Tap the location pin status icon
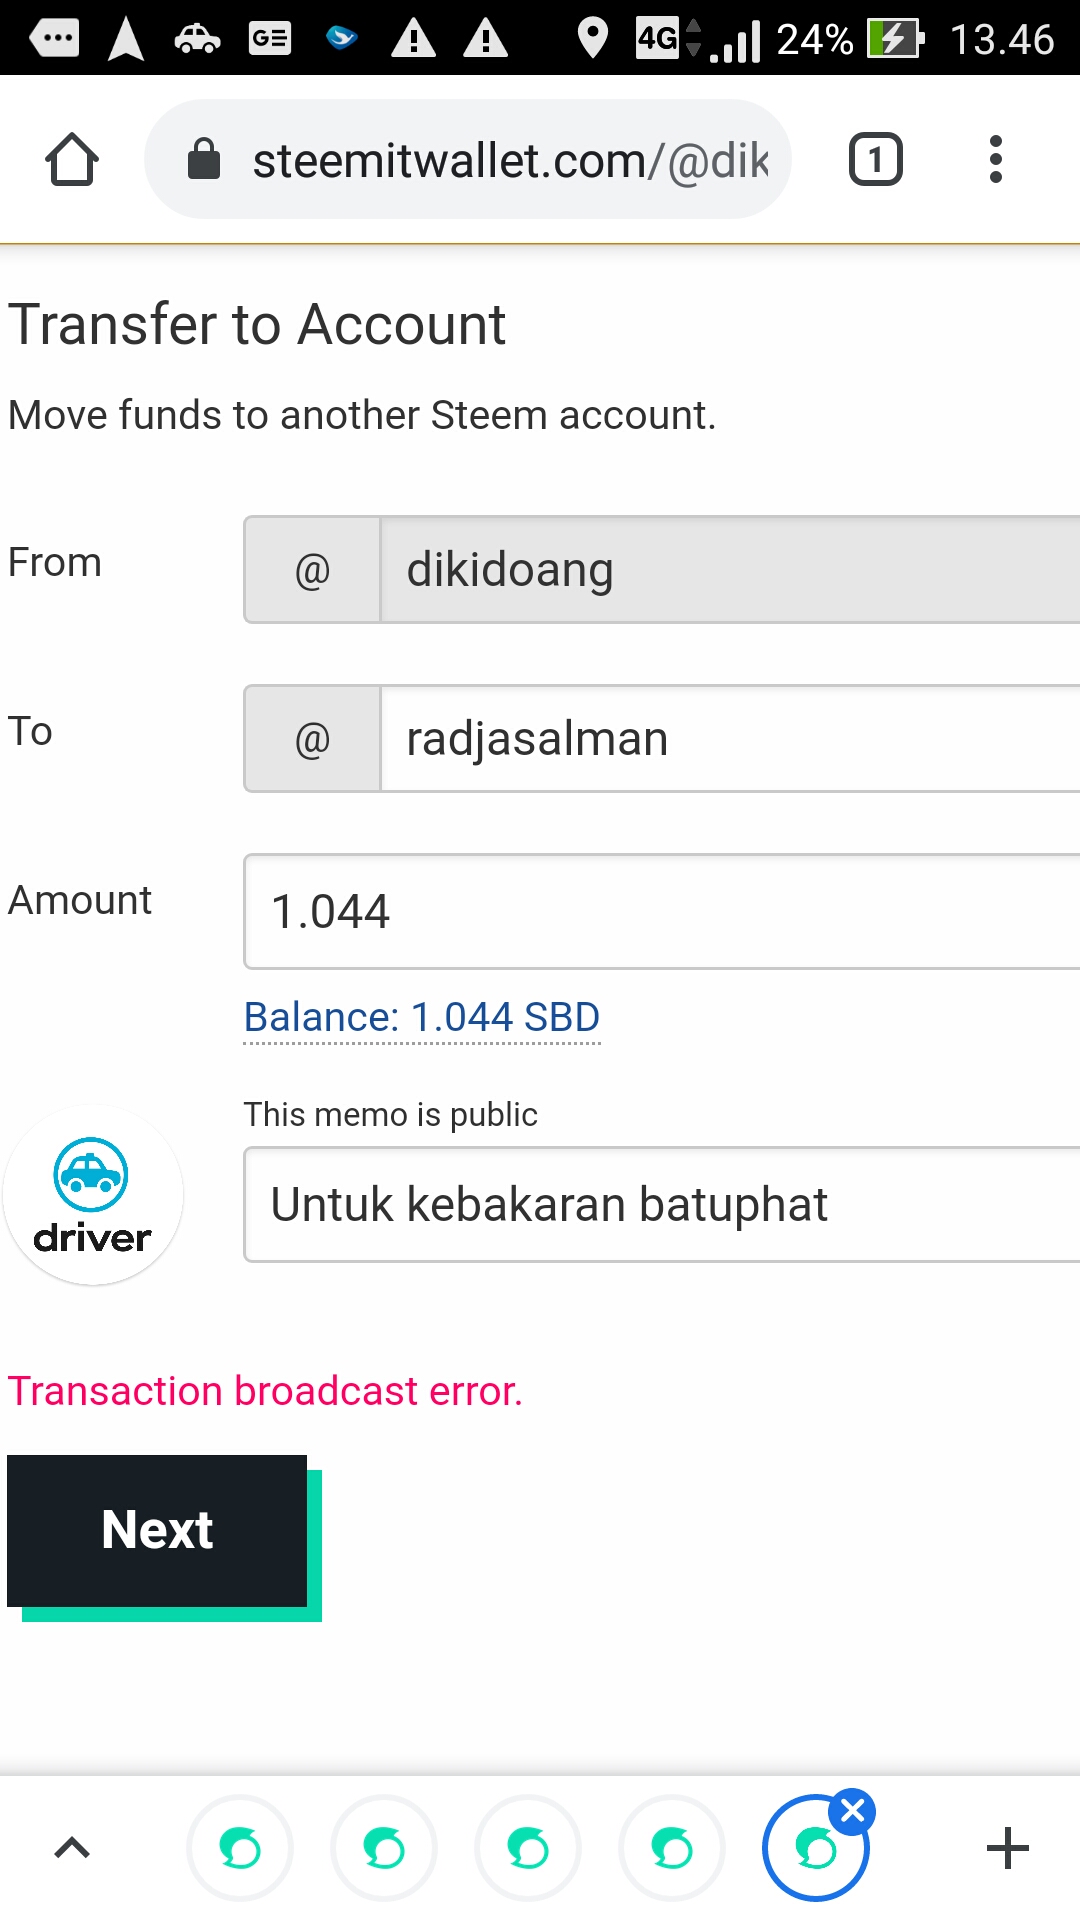The height and width of the screenshot is (1920, 1080). pyautogui.click(x=593, y=39)
